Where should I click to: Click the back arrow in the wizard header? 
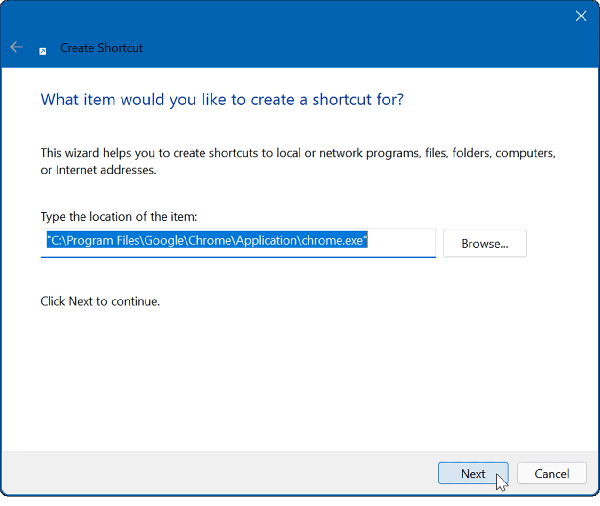point(16,47)
